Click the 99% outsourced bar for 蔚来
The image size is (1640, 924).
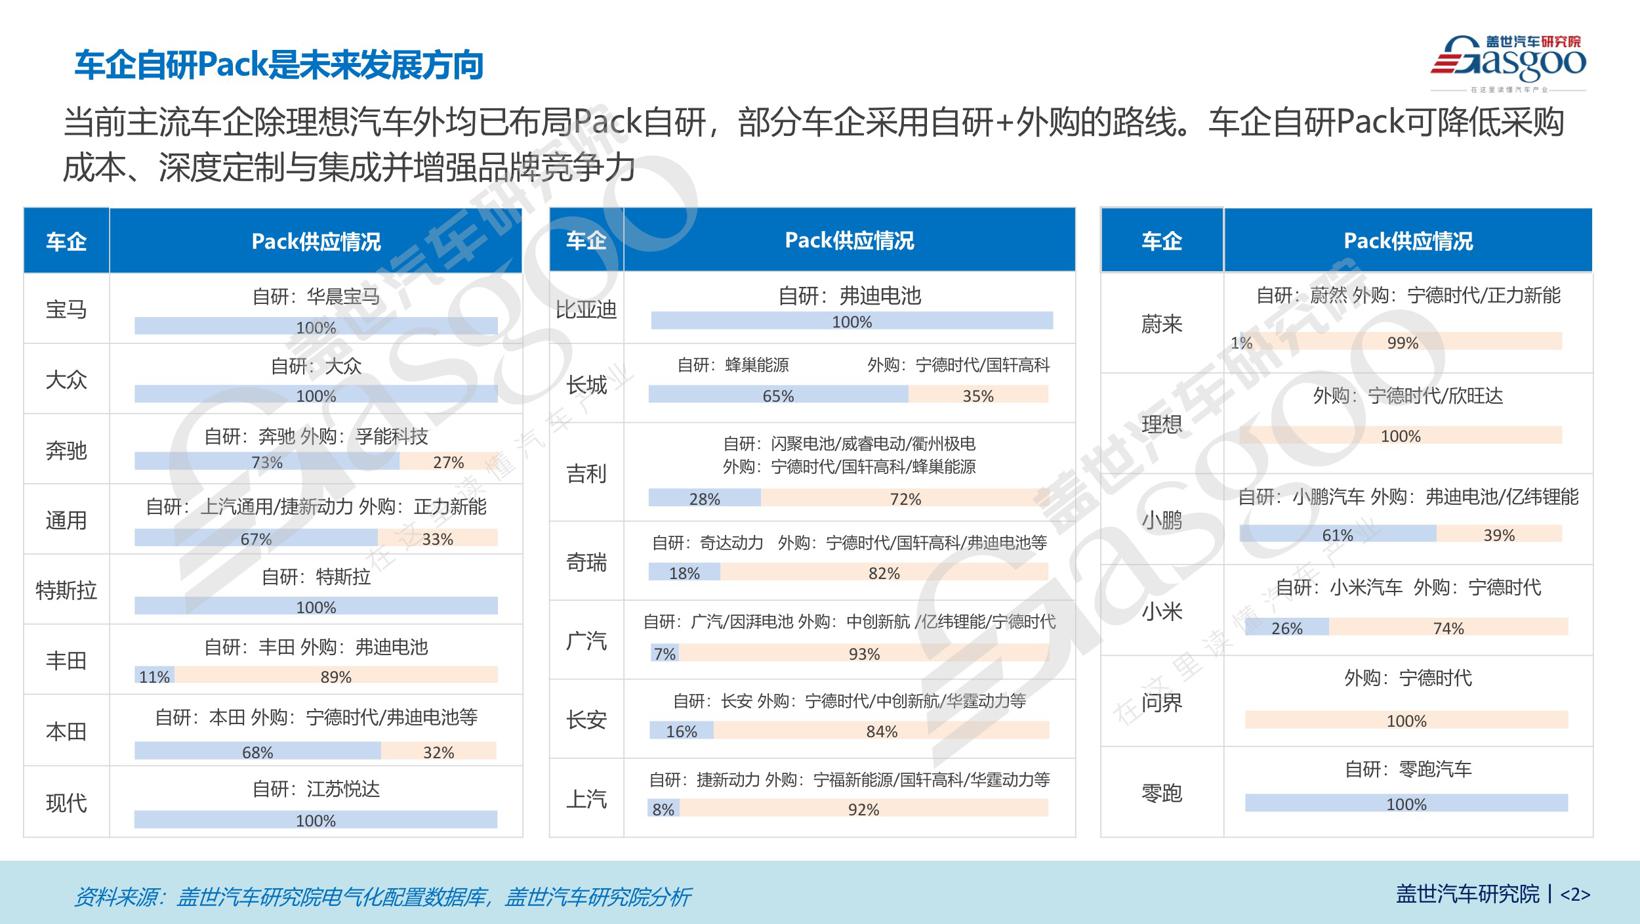[x=1402, y=342]
